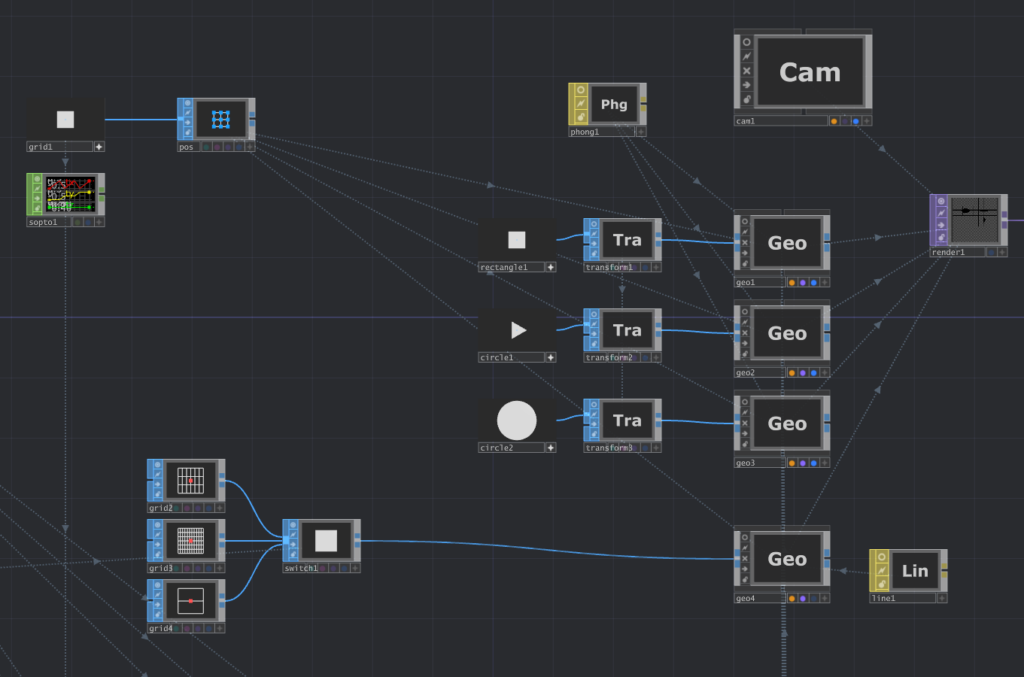Toggle the viewer flag on phong1 material
1024x677 pixels.
click(x=579, y=90)
